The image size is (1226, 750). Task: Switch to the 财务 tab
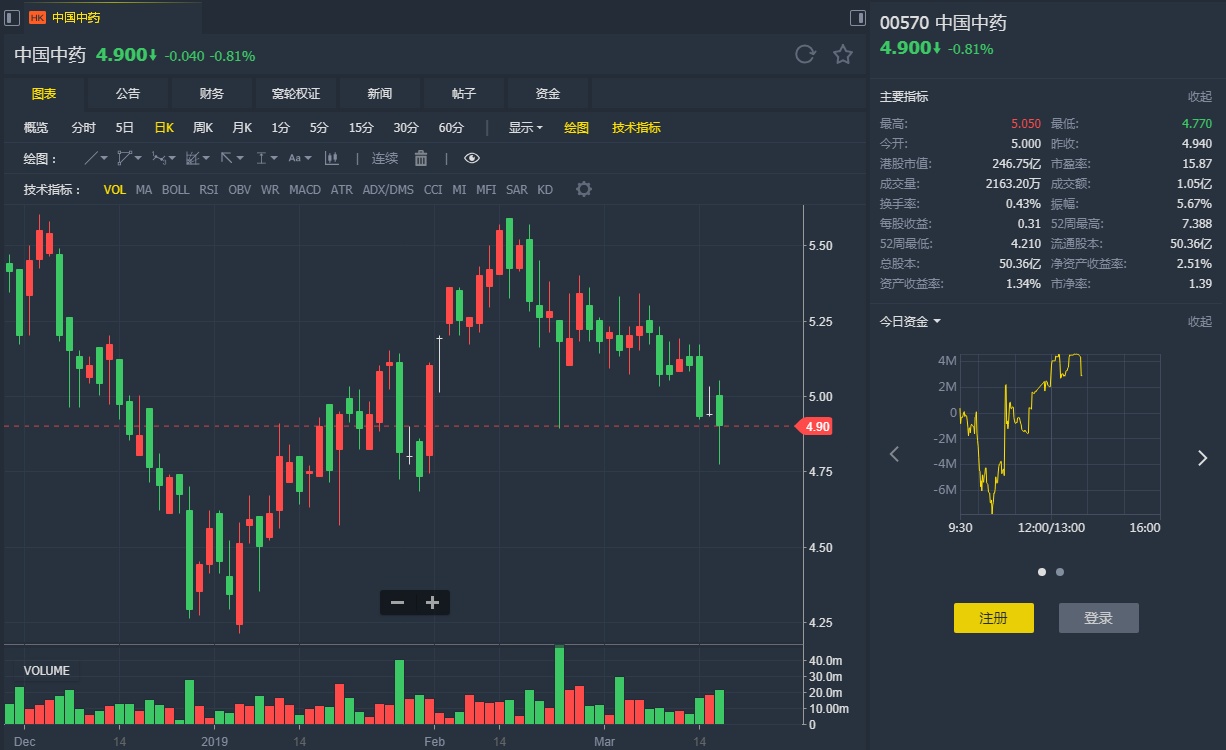(212, 93)
